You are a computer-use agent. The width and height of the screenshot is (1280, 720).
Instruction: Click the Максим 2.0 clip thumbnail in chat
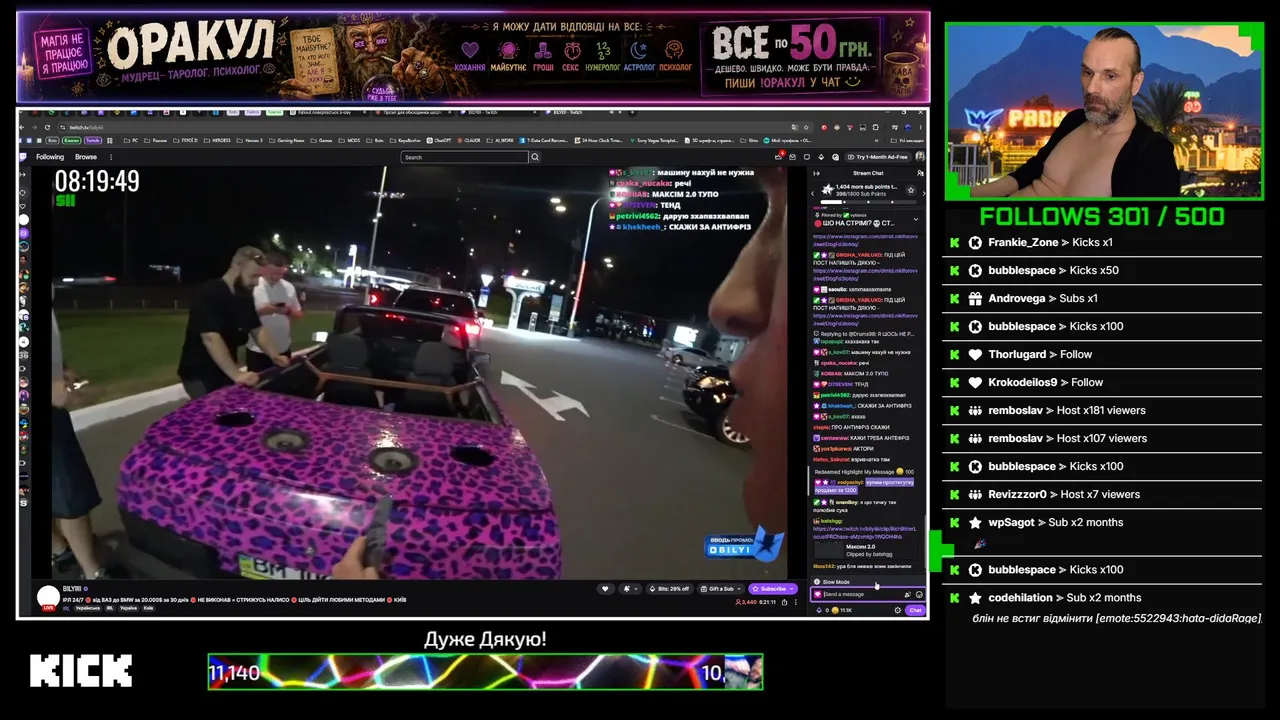coord(828,550)
